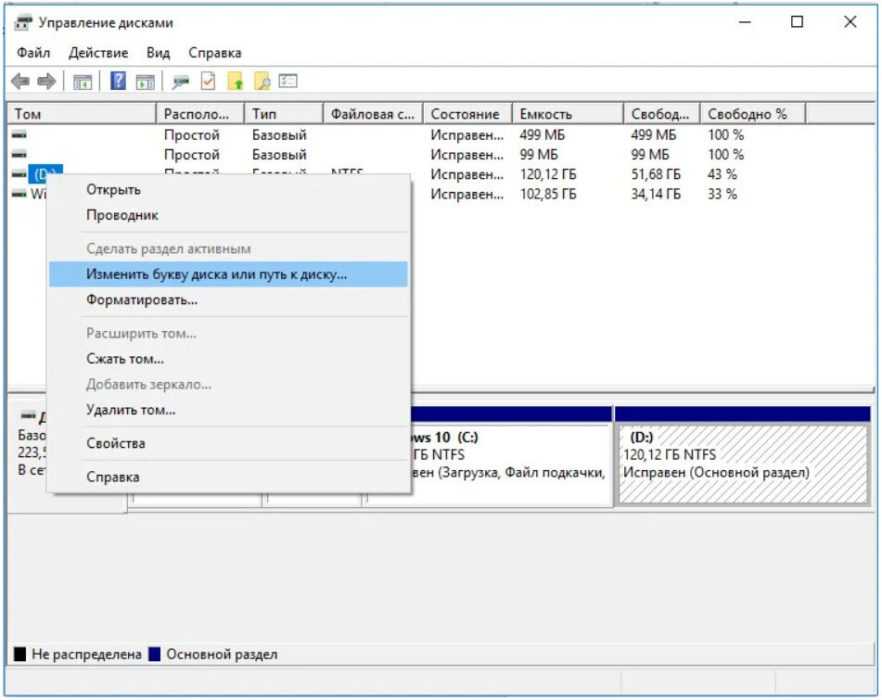
Task: Click the folder with magnifier toolbar icon
Action: point(262,81)
